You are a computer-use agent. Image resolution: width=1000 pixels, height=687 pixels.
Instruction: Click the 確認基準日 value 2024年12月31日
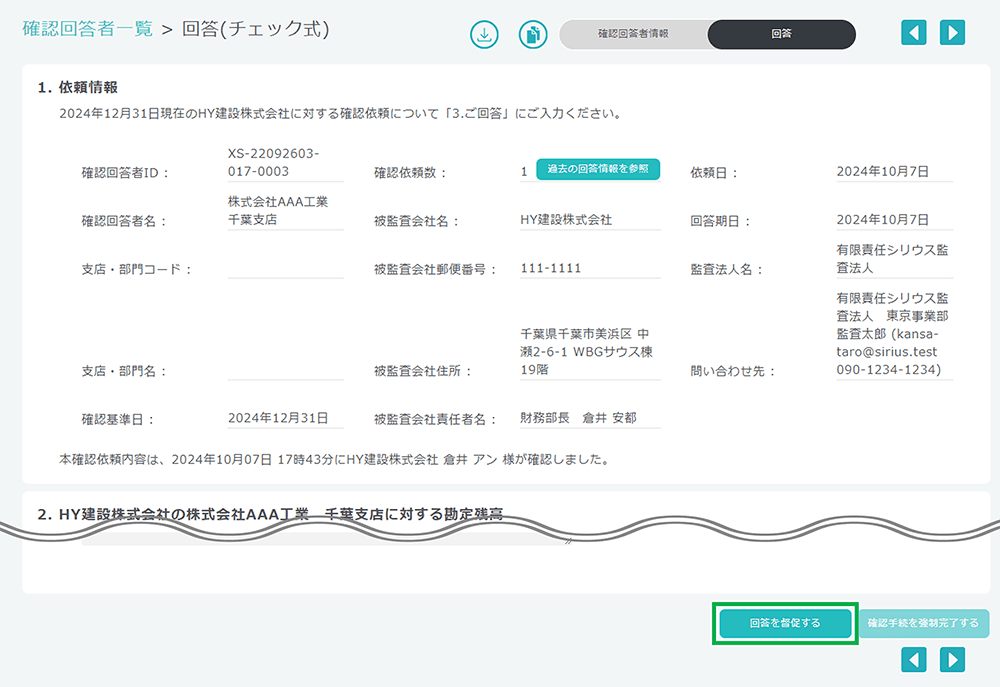(x=278, y=418)
